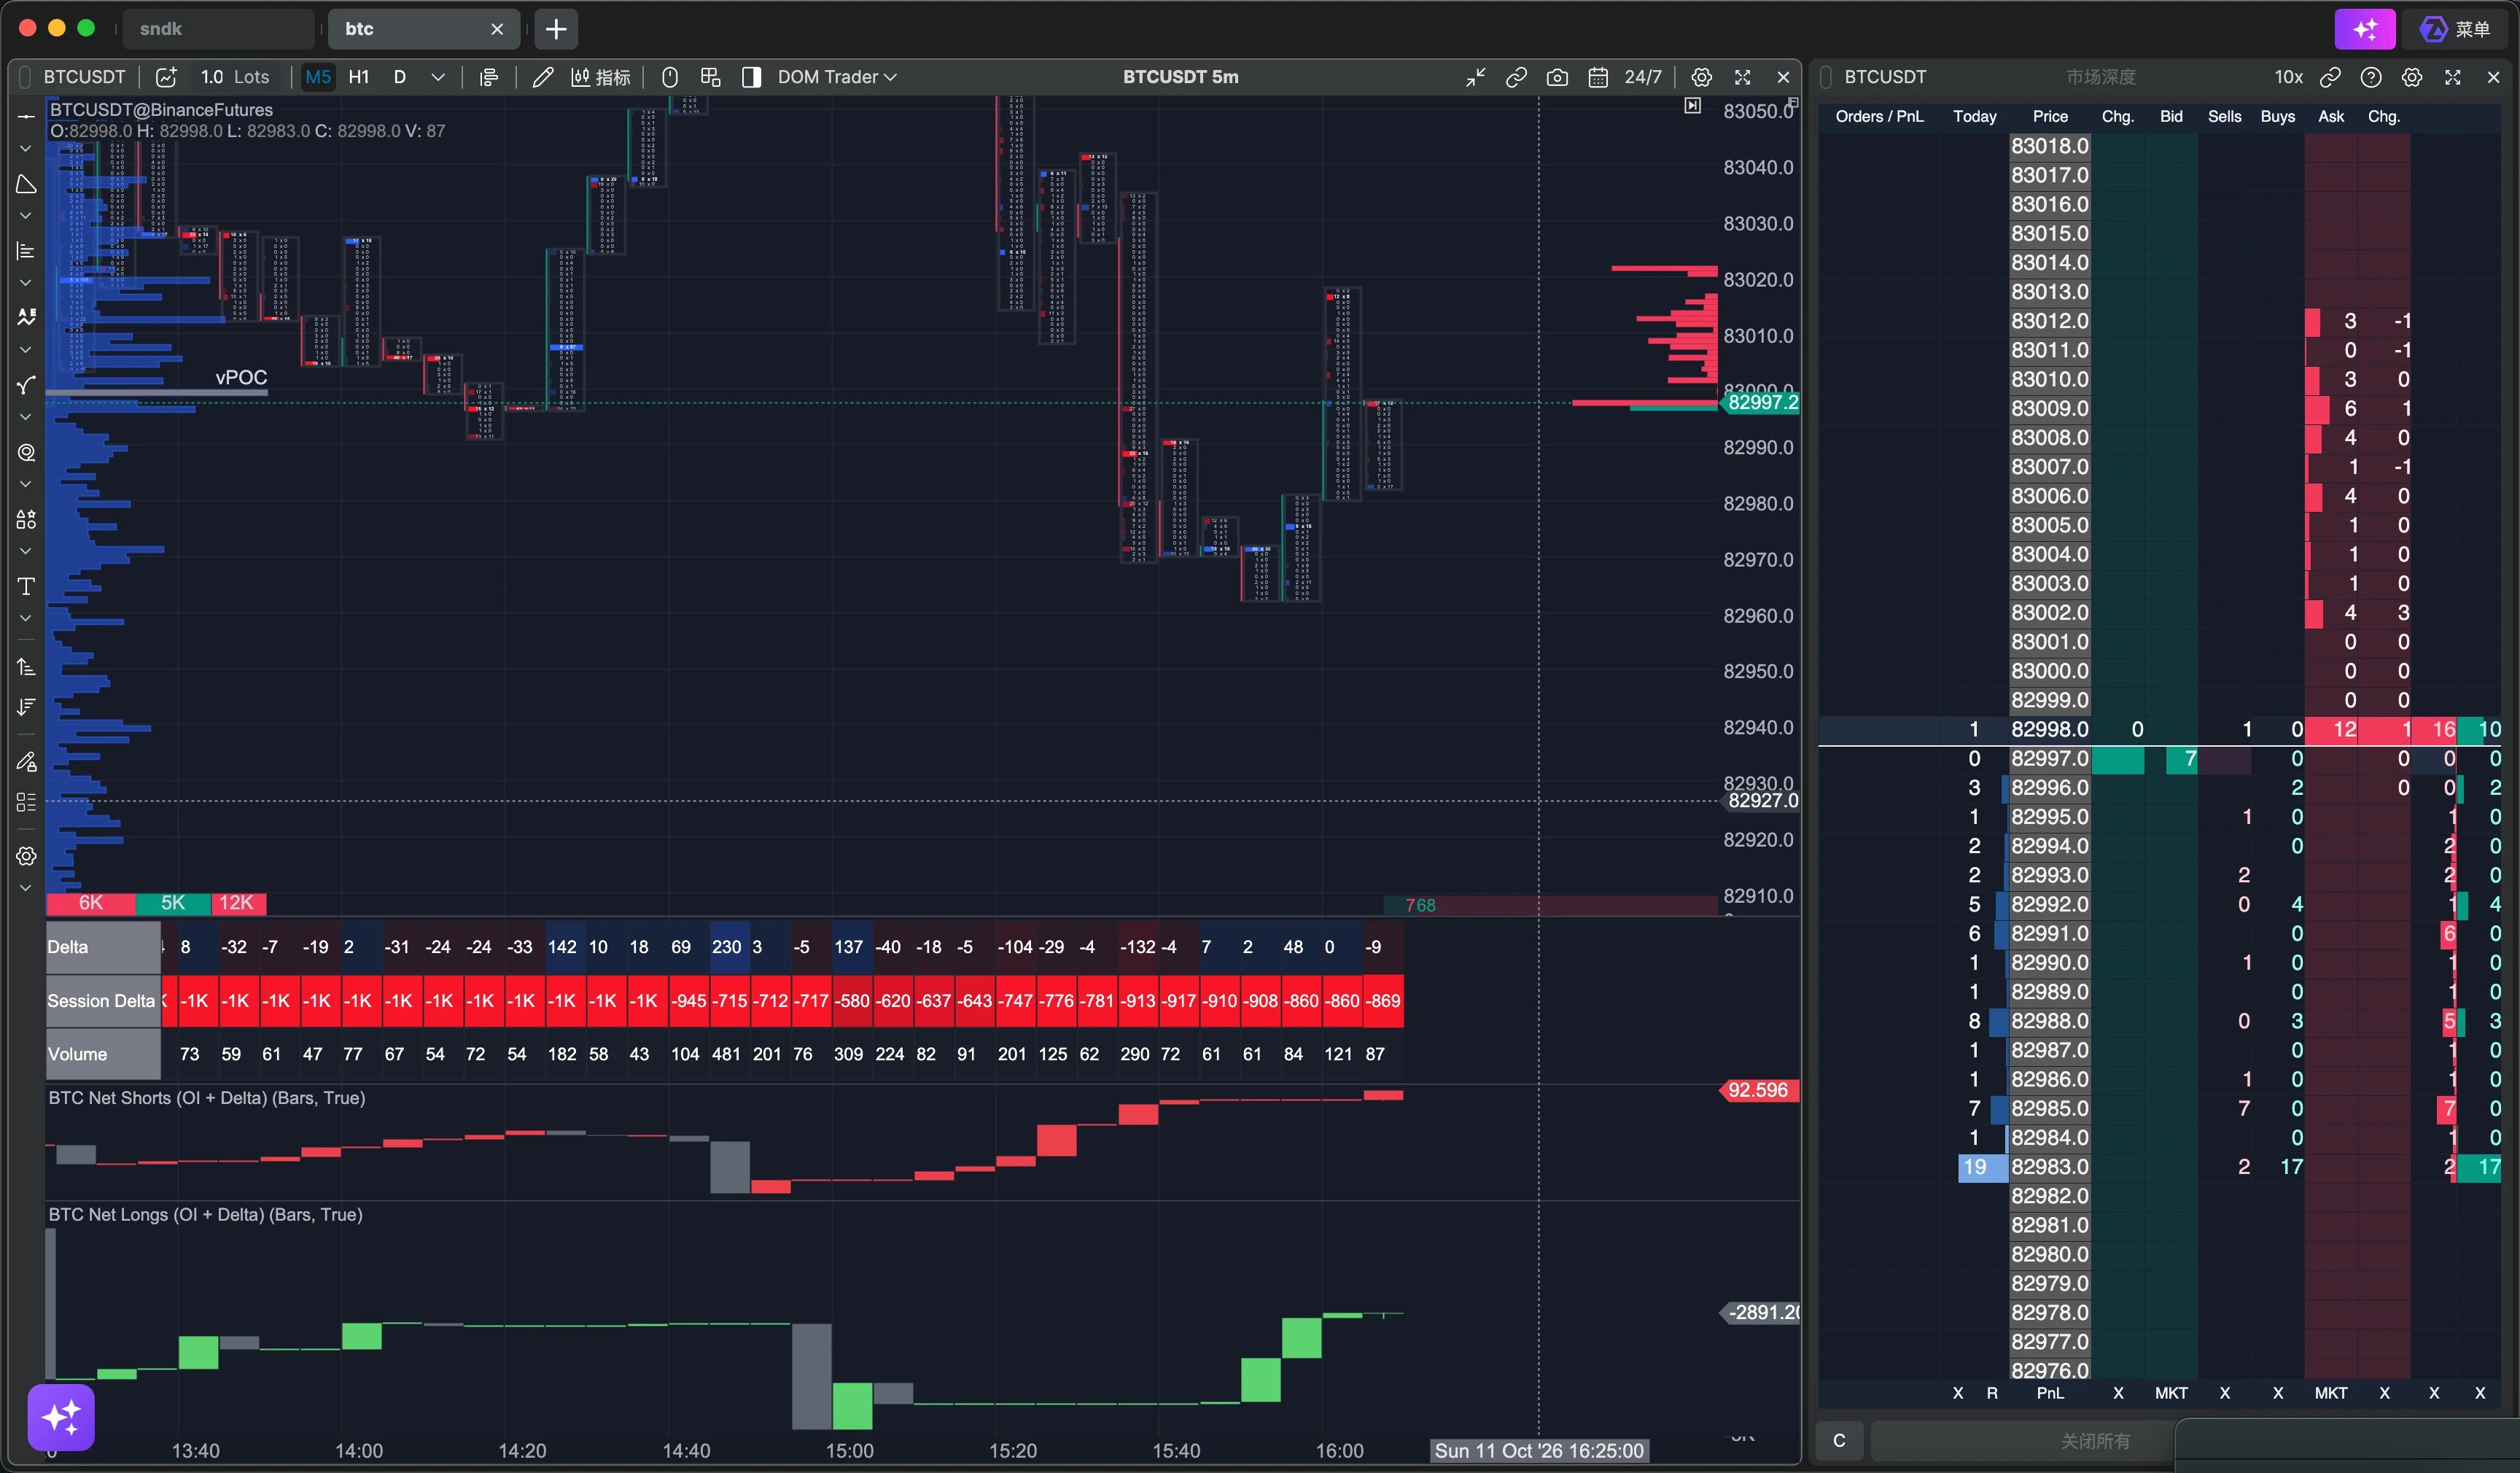Lock drawings with the pencil-lock icon

coord(26,762)
